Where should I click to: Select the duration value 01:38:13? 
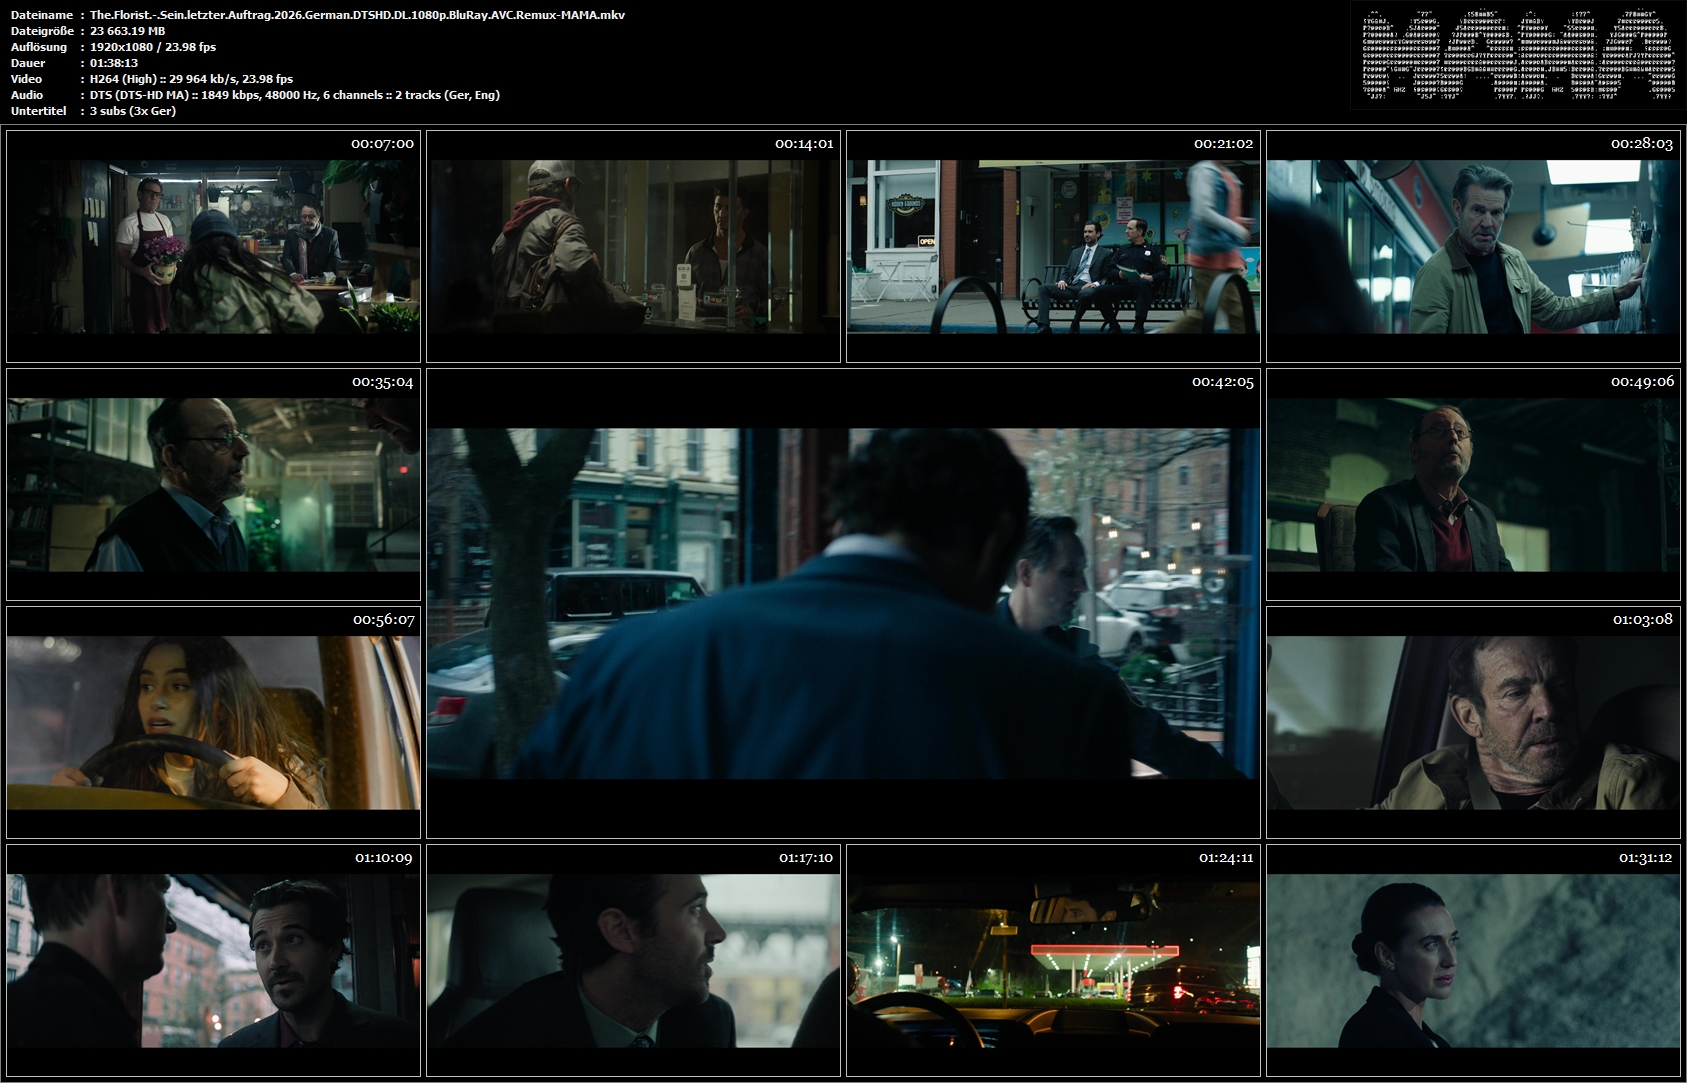coord(114,63)
